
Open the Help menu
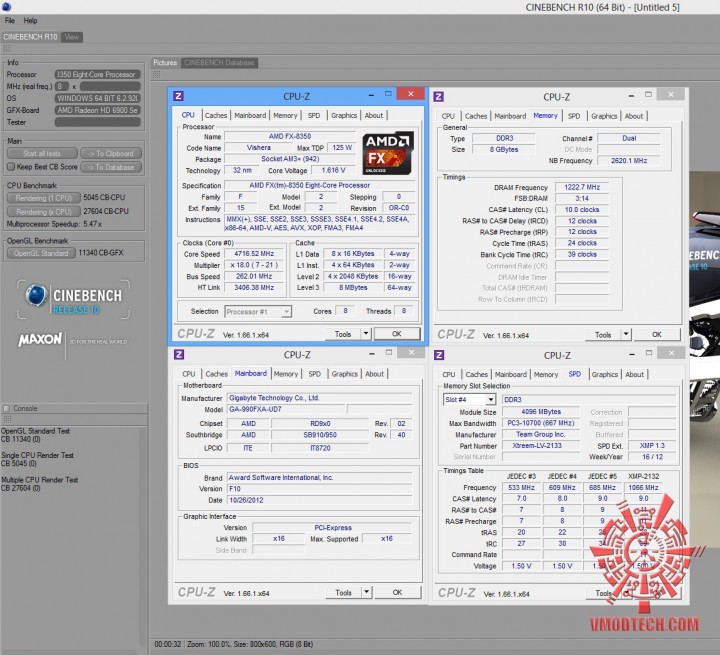coord(30,21)
